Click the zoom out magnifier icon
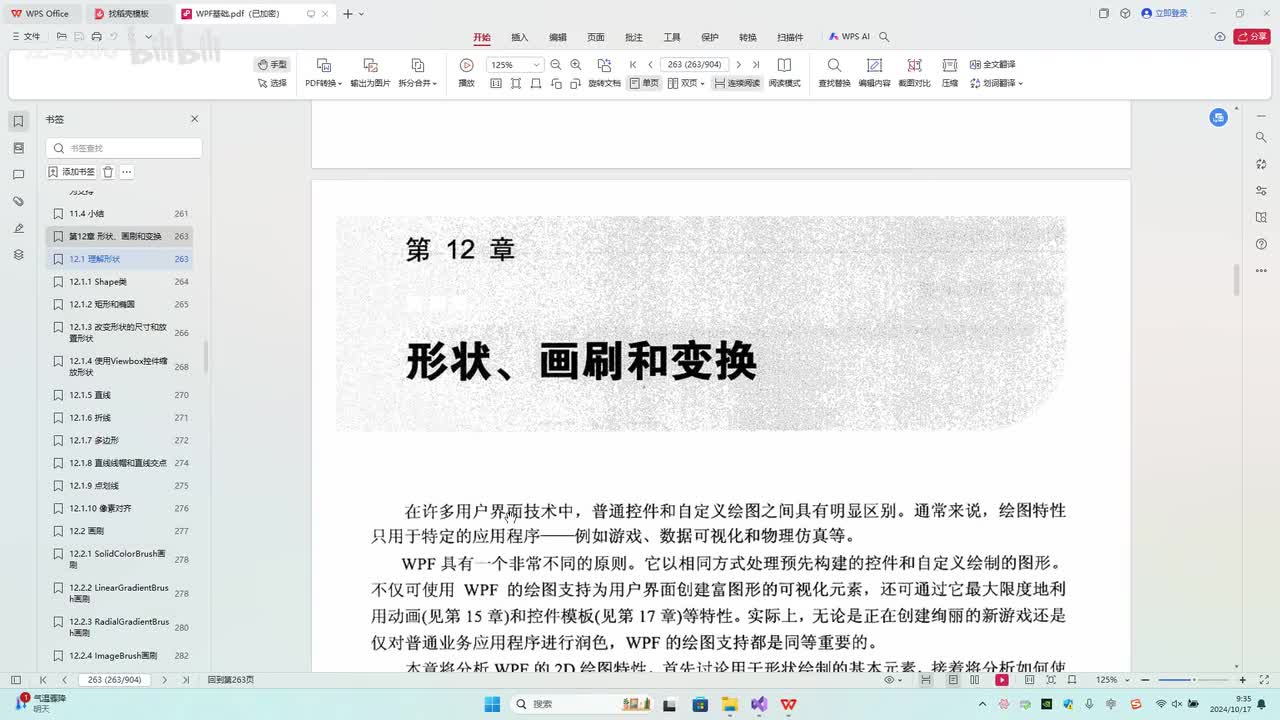 (x=556, y=64)
